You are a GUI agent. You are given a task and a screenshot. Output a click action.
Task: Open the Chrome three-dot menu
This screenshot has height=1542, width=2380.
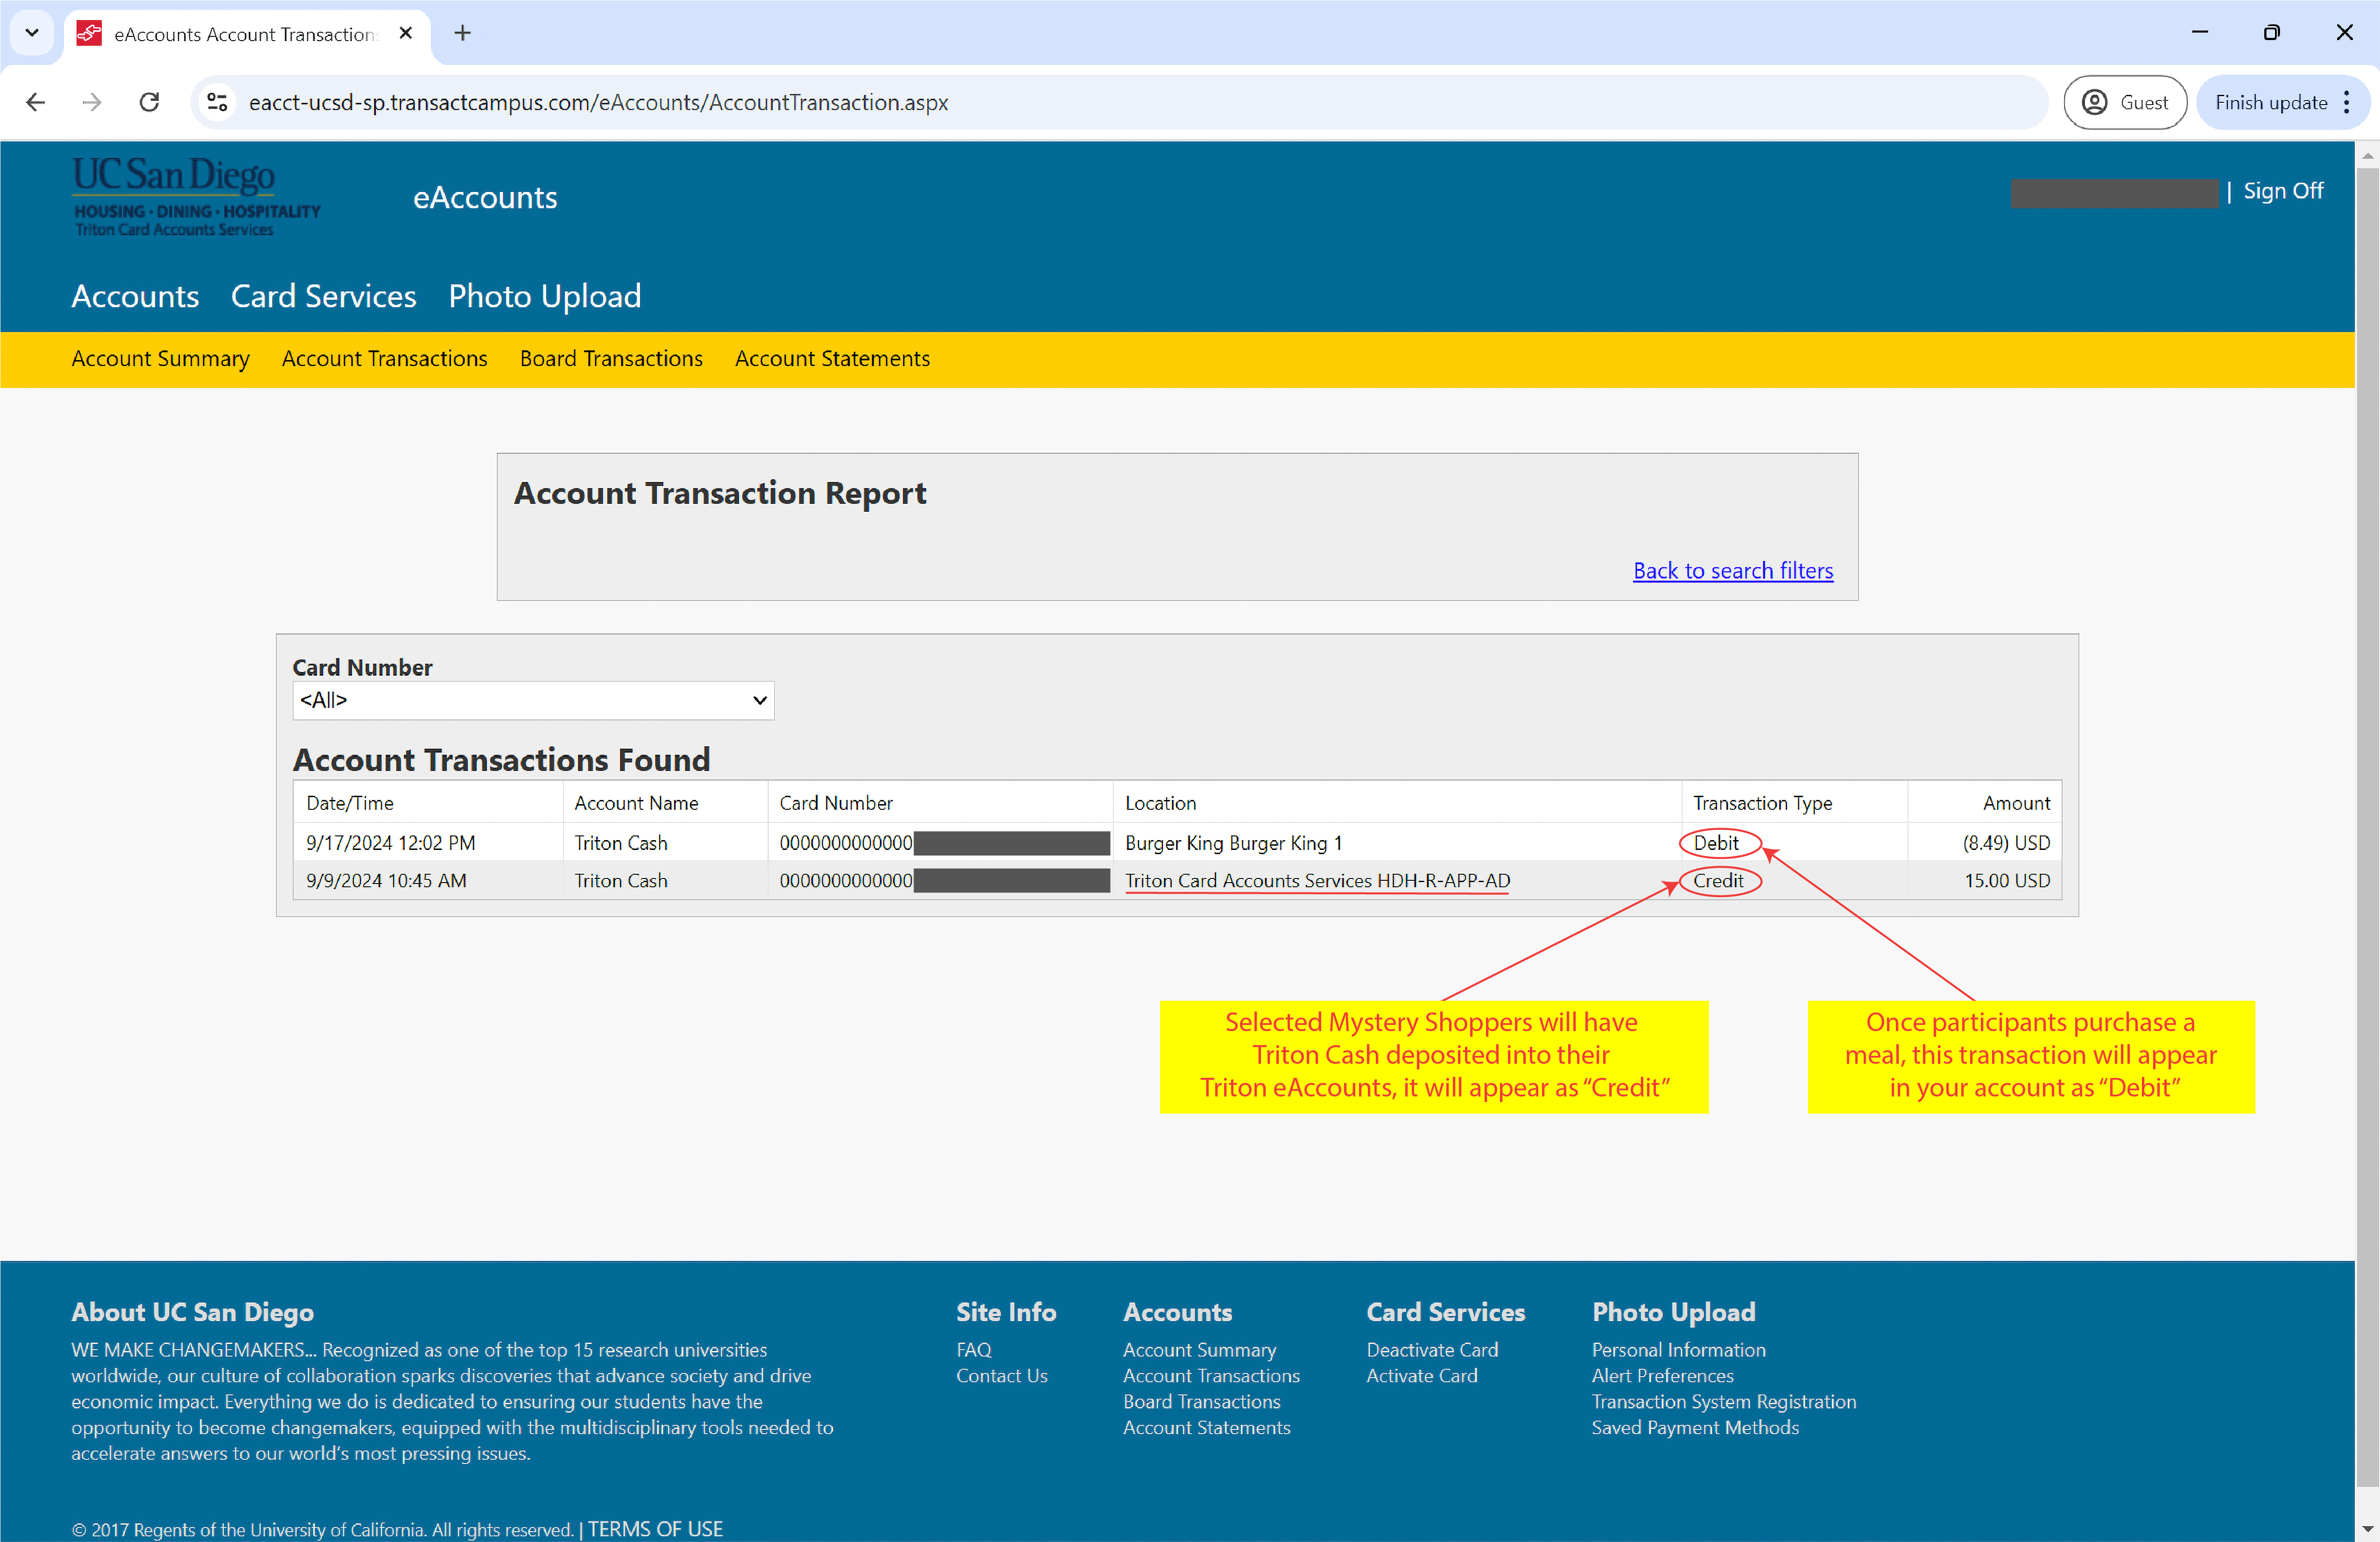pos(2346,102)
